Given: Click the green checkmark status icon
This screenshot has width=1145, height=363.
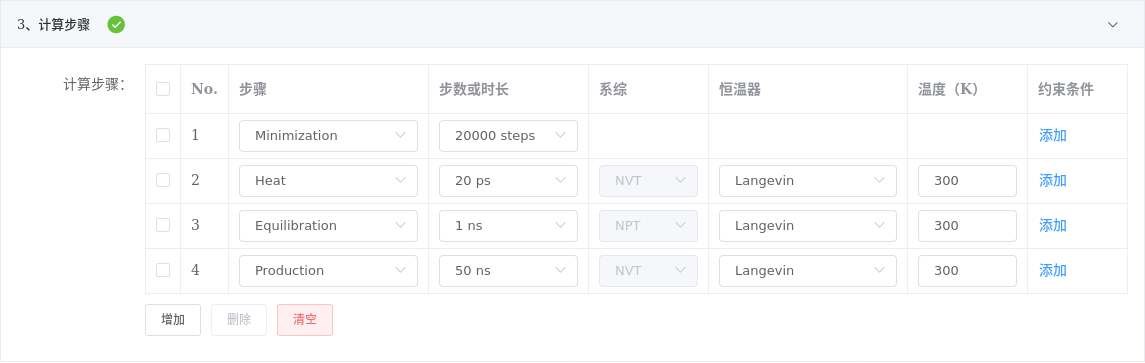Looking at the screenshot, I should (x=116, y=25).
